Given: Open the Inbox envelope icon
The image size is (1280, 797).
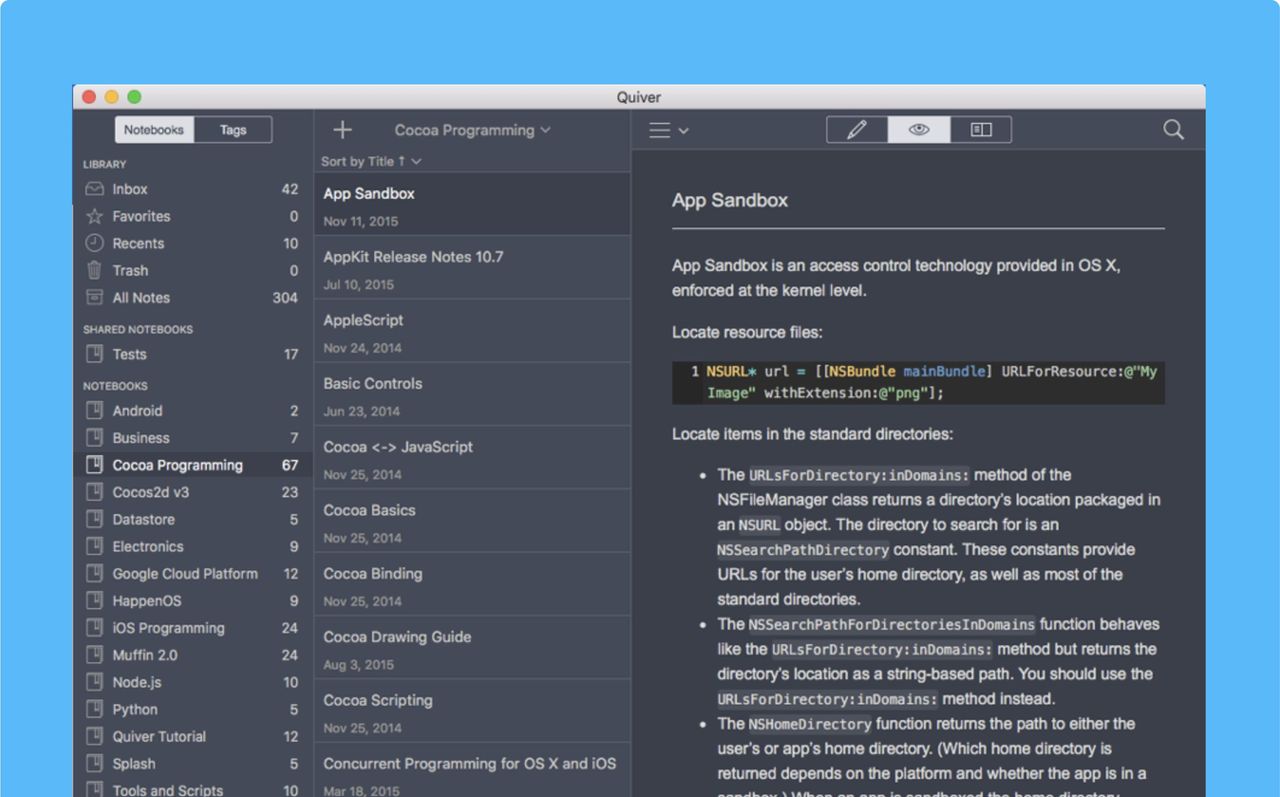Looking at the screenshot, I should tap(94, 189).
